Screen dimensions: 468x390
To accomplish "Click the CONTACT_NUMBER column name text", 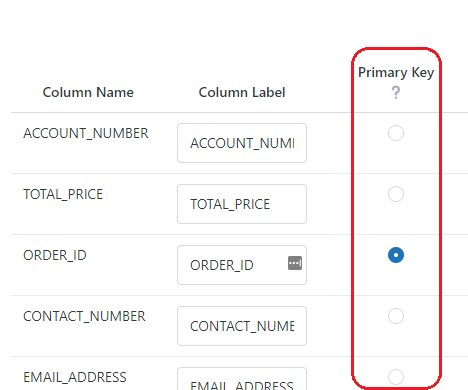I will [x=84, y=316].
